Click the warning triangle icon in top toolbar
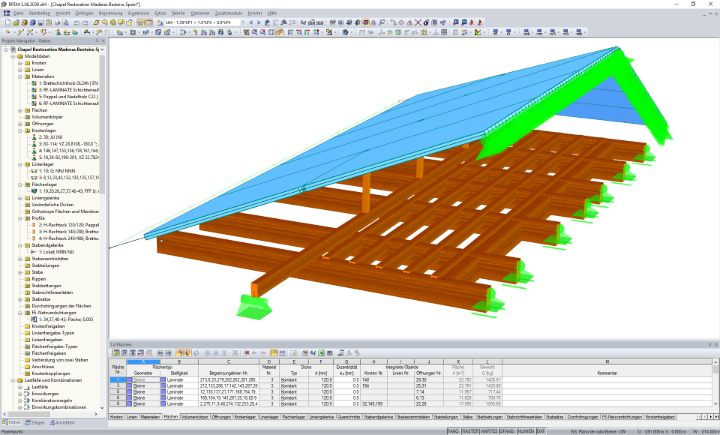 (x=410, y=22)
